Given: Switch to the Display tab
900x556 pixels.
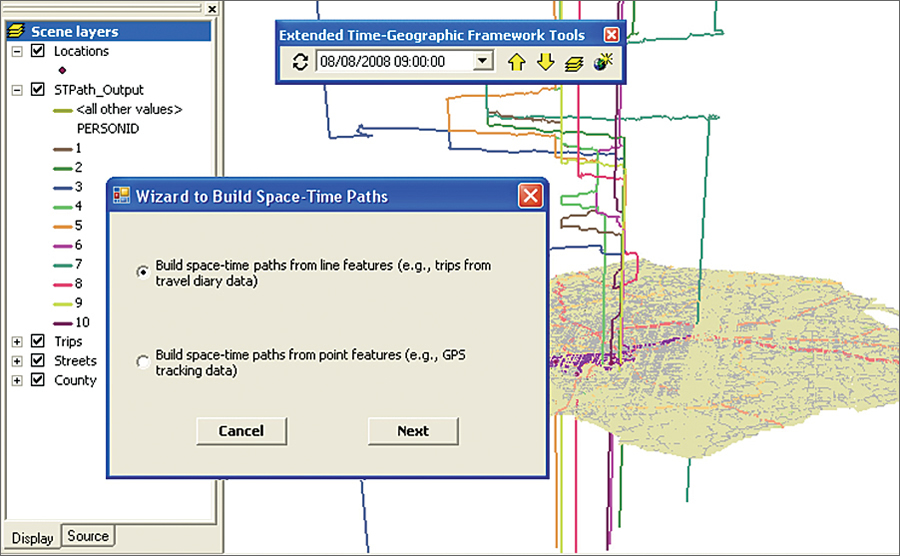Looking at the screenshot, I should (x=32, y=538).
